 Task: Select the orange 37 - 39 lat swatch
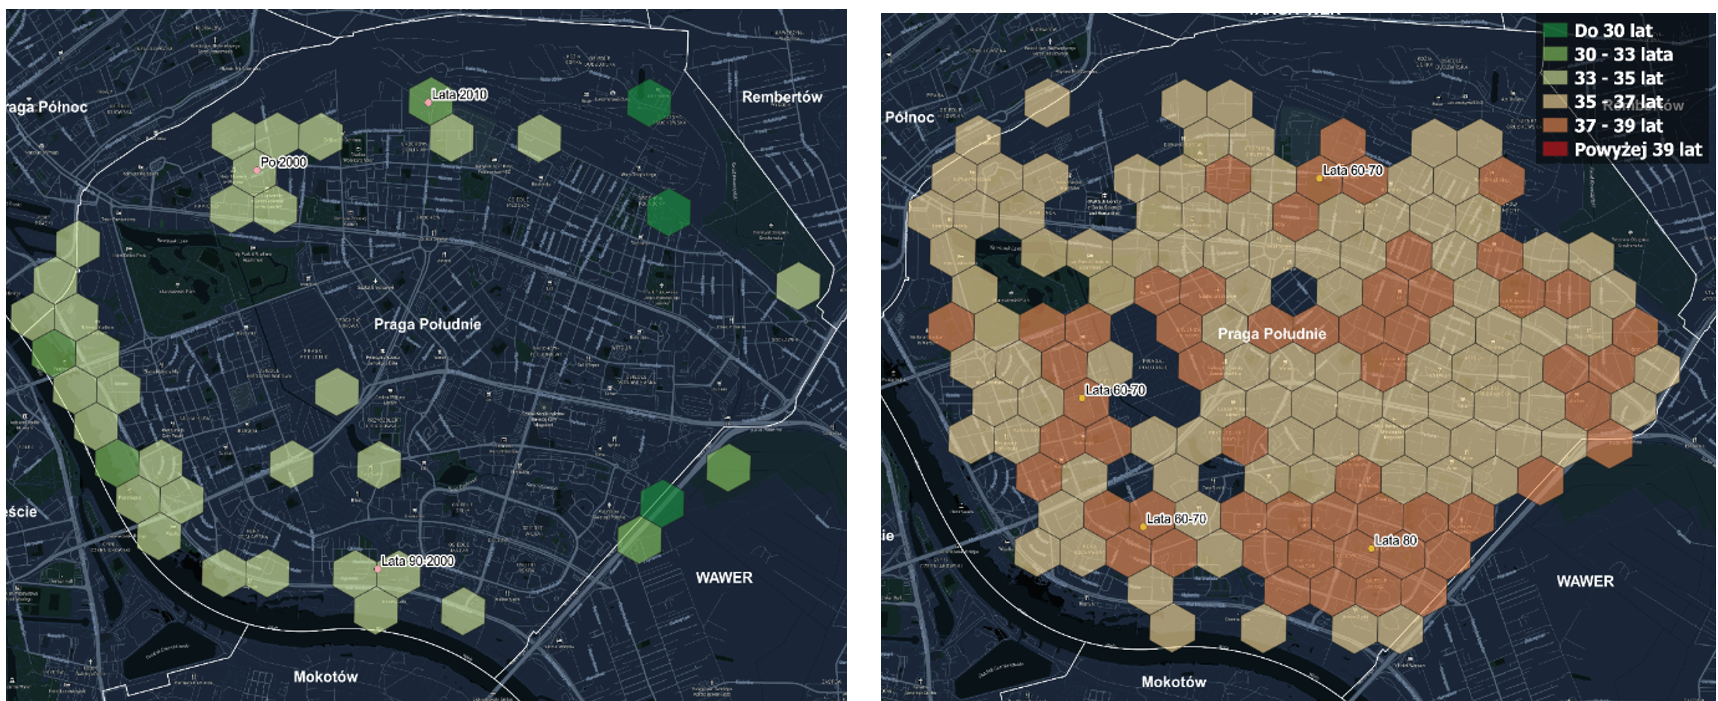tap(1555, 126)
